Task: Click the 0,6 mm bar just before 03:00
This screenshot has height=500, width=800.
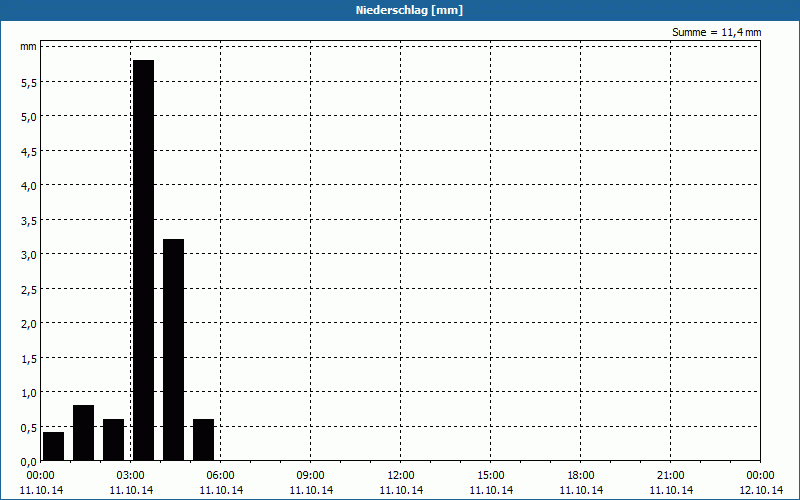Action: (x=113, y=440)
